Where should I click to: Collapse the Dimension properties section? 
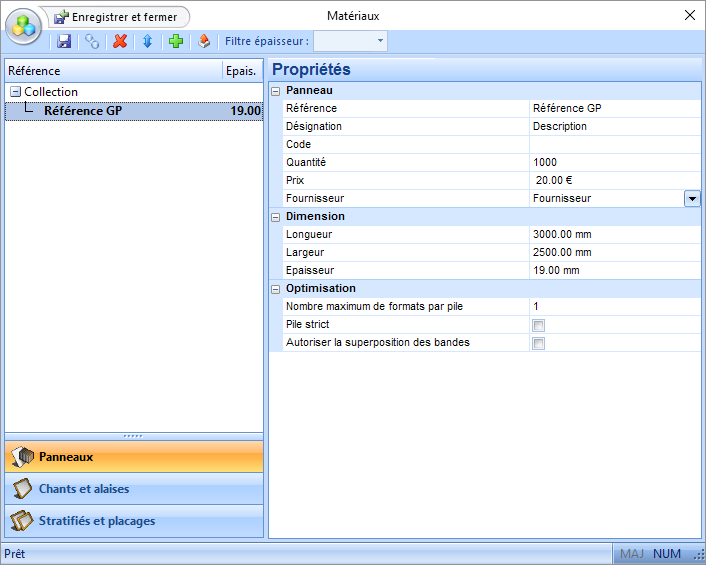(x=276, y=216)
